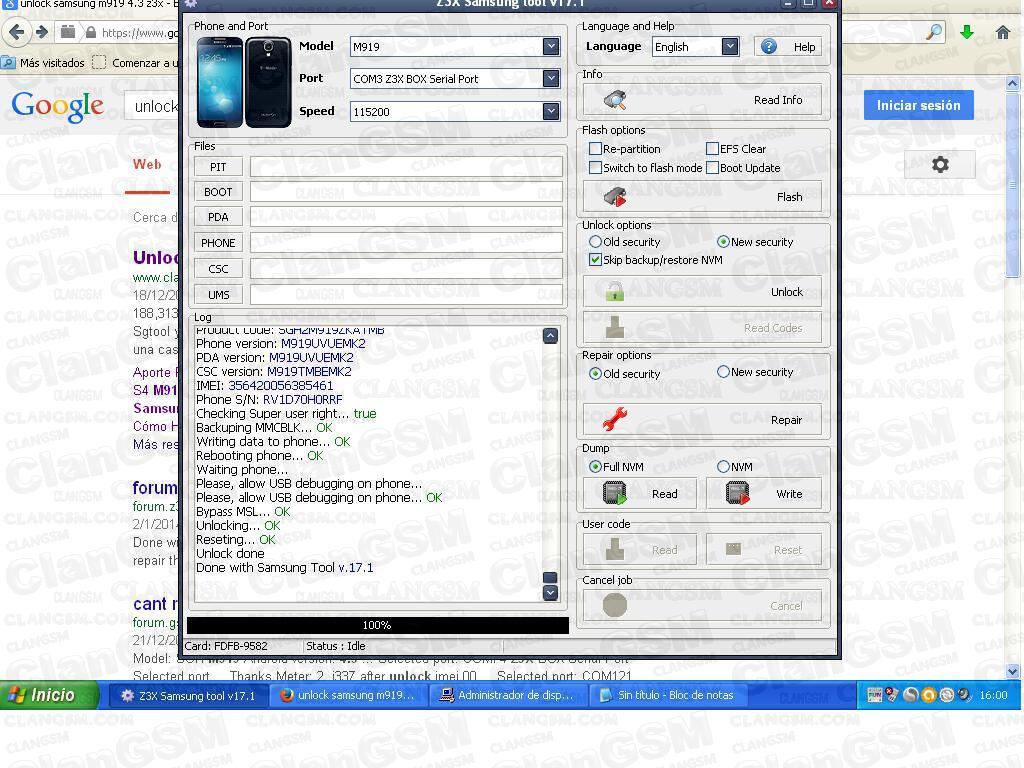Click the PHONE file button
Viewport: 1024px width, 768px height.
click(218, 242)
